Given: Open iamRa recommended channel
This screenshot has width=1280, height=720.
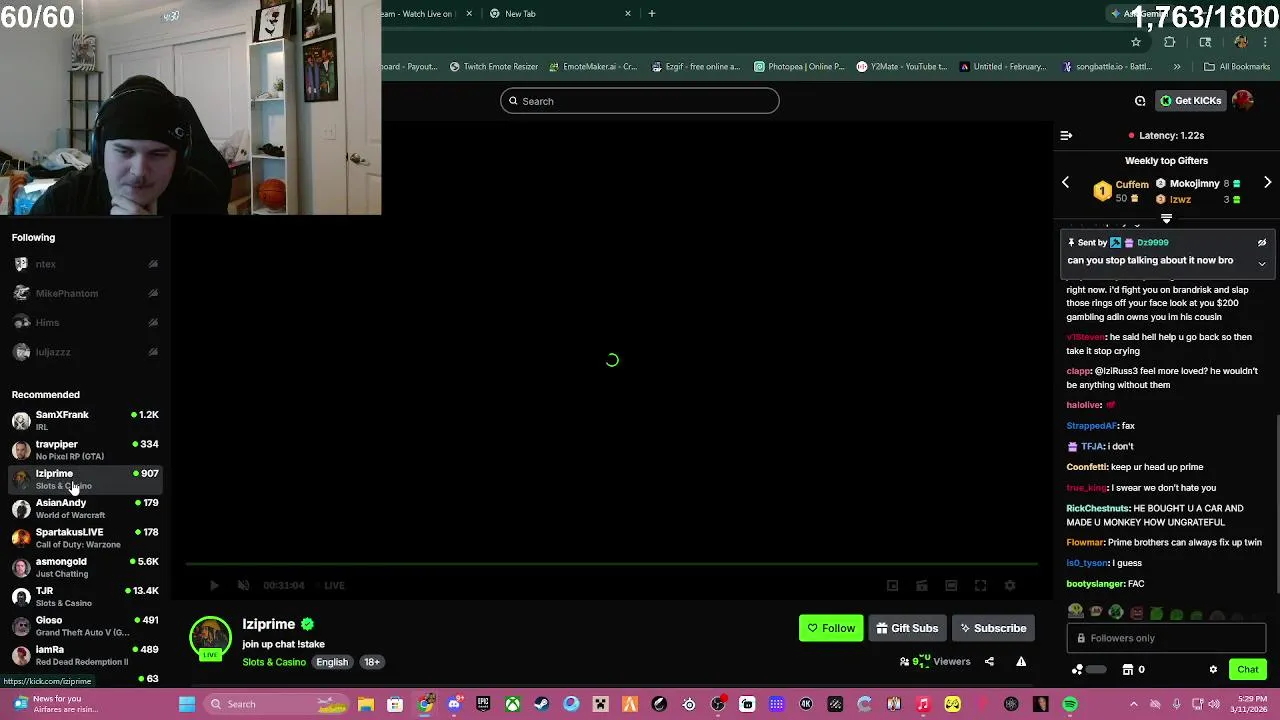Looking at the screenshot, I should (x=85, y=655).
